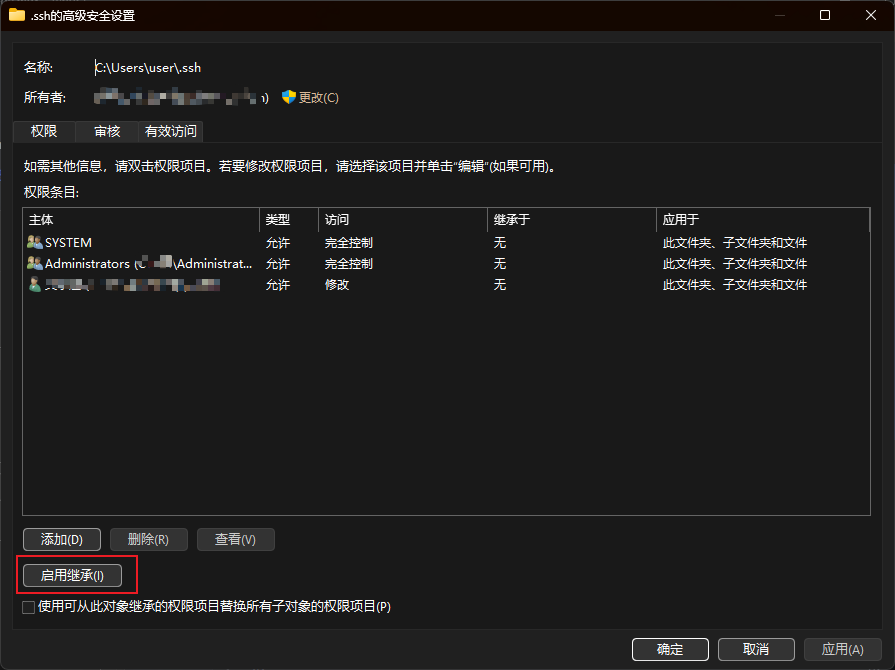This screenshot has width=895, height=670.
Task: Click the 访问 column header
Action: (x=402, y=220)
